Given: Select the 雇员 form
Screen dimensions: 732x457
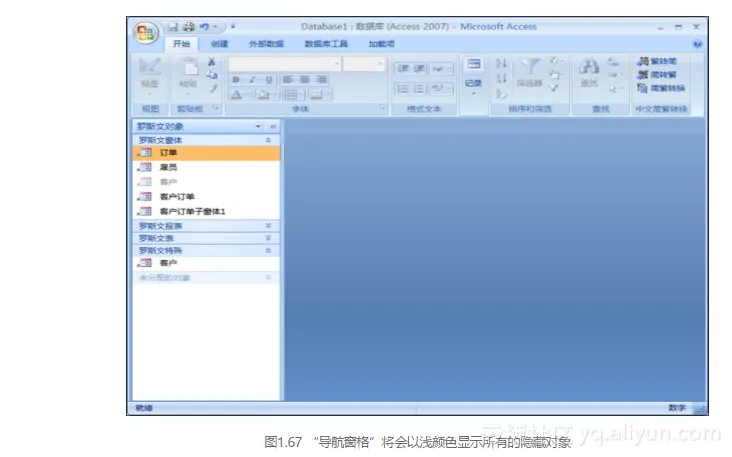Looking at the screenshot, I should (206, 167).
